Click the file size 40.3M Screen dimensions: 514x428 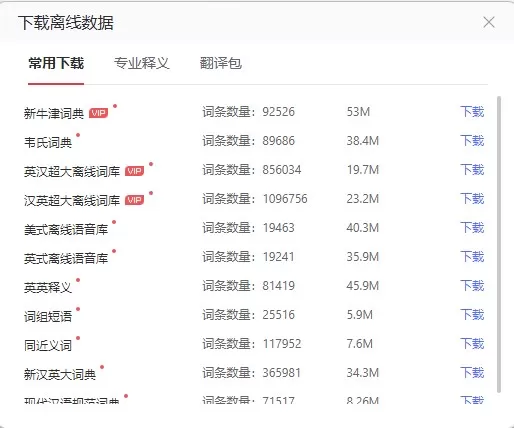click(363, 228)
